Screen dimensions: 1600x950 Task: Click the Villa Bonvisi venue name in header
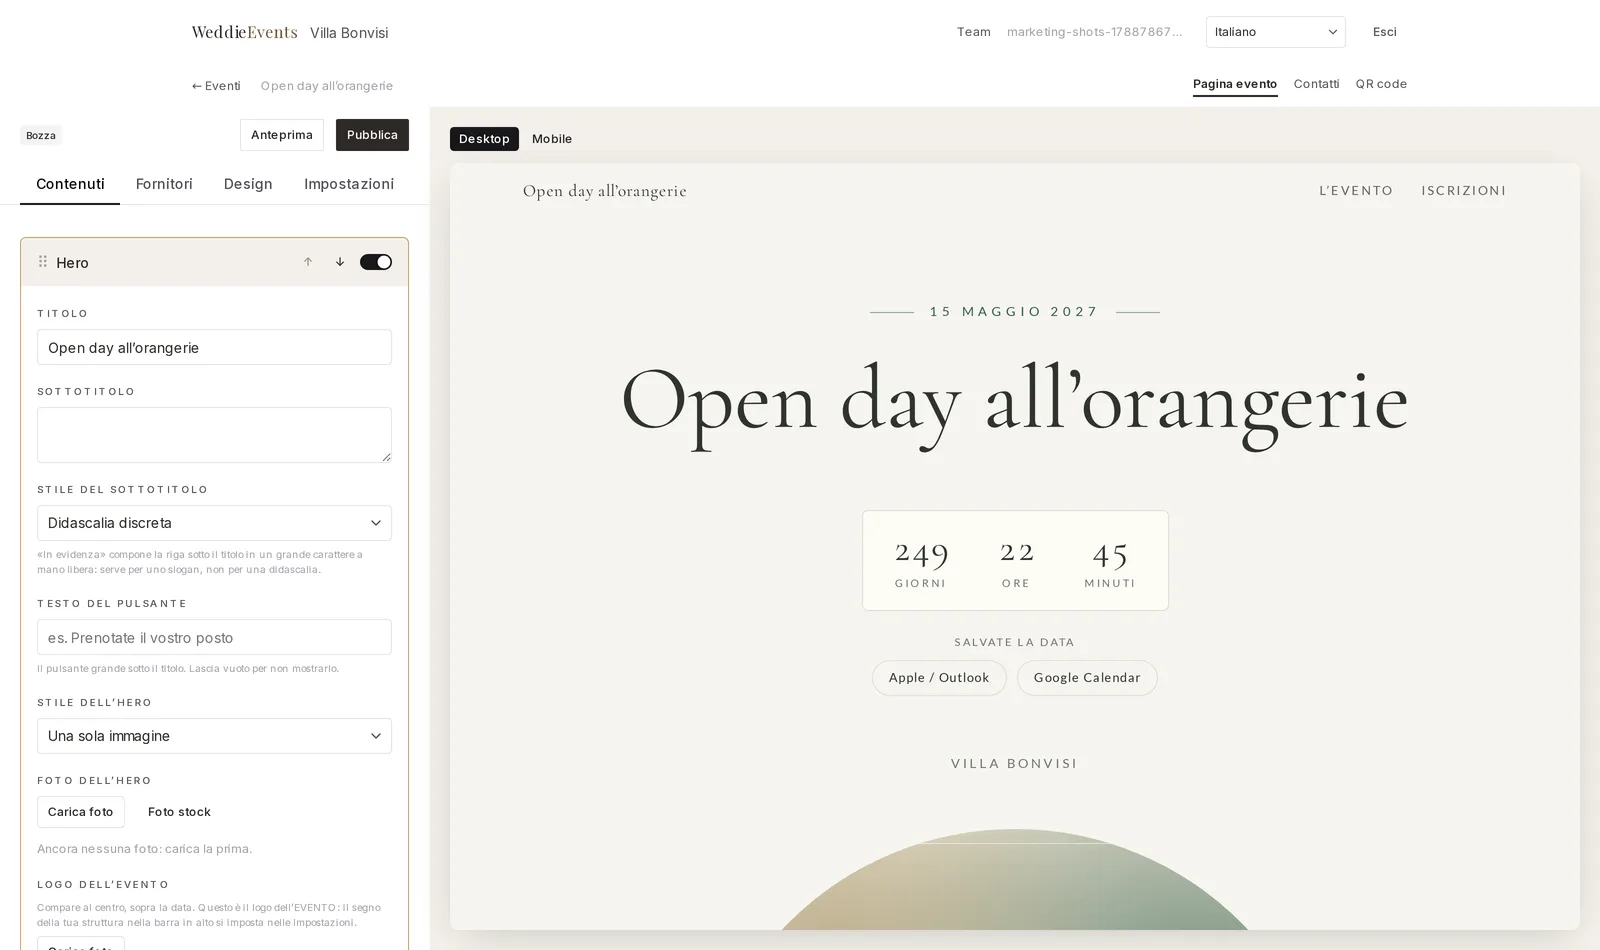(x=349, y=33)
